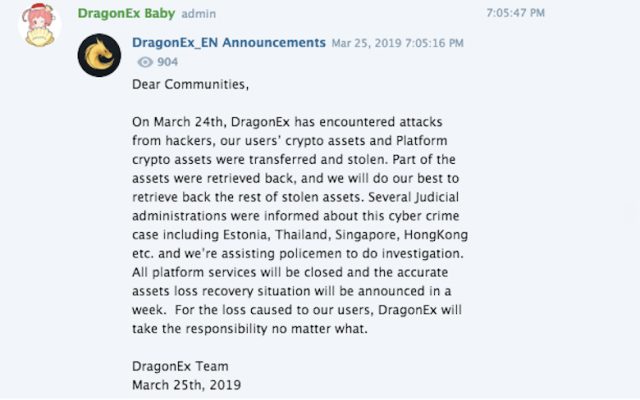Click the "March 25th, 2019" closing date
Image resolution: width=640 pixels, height=400 pixels.
187,385
